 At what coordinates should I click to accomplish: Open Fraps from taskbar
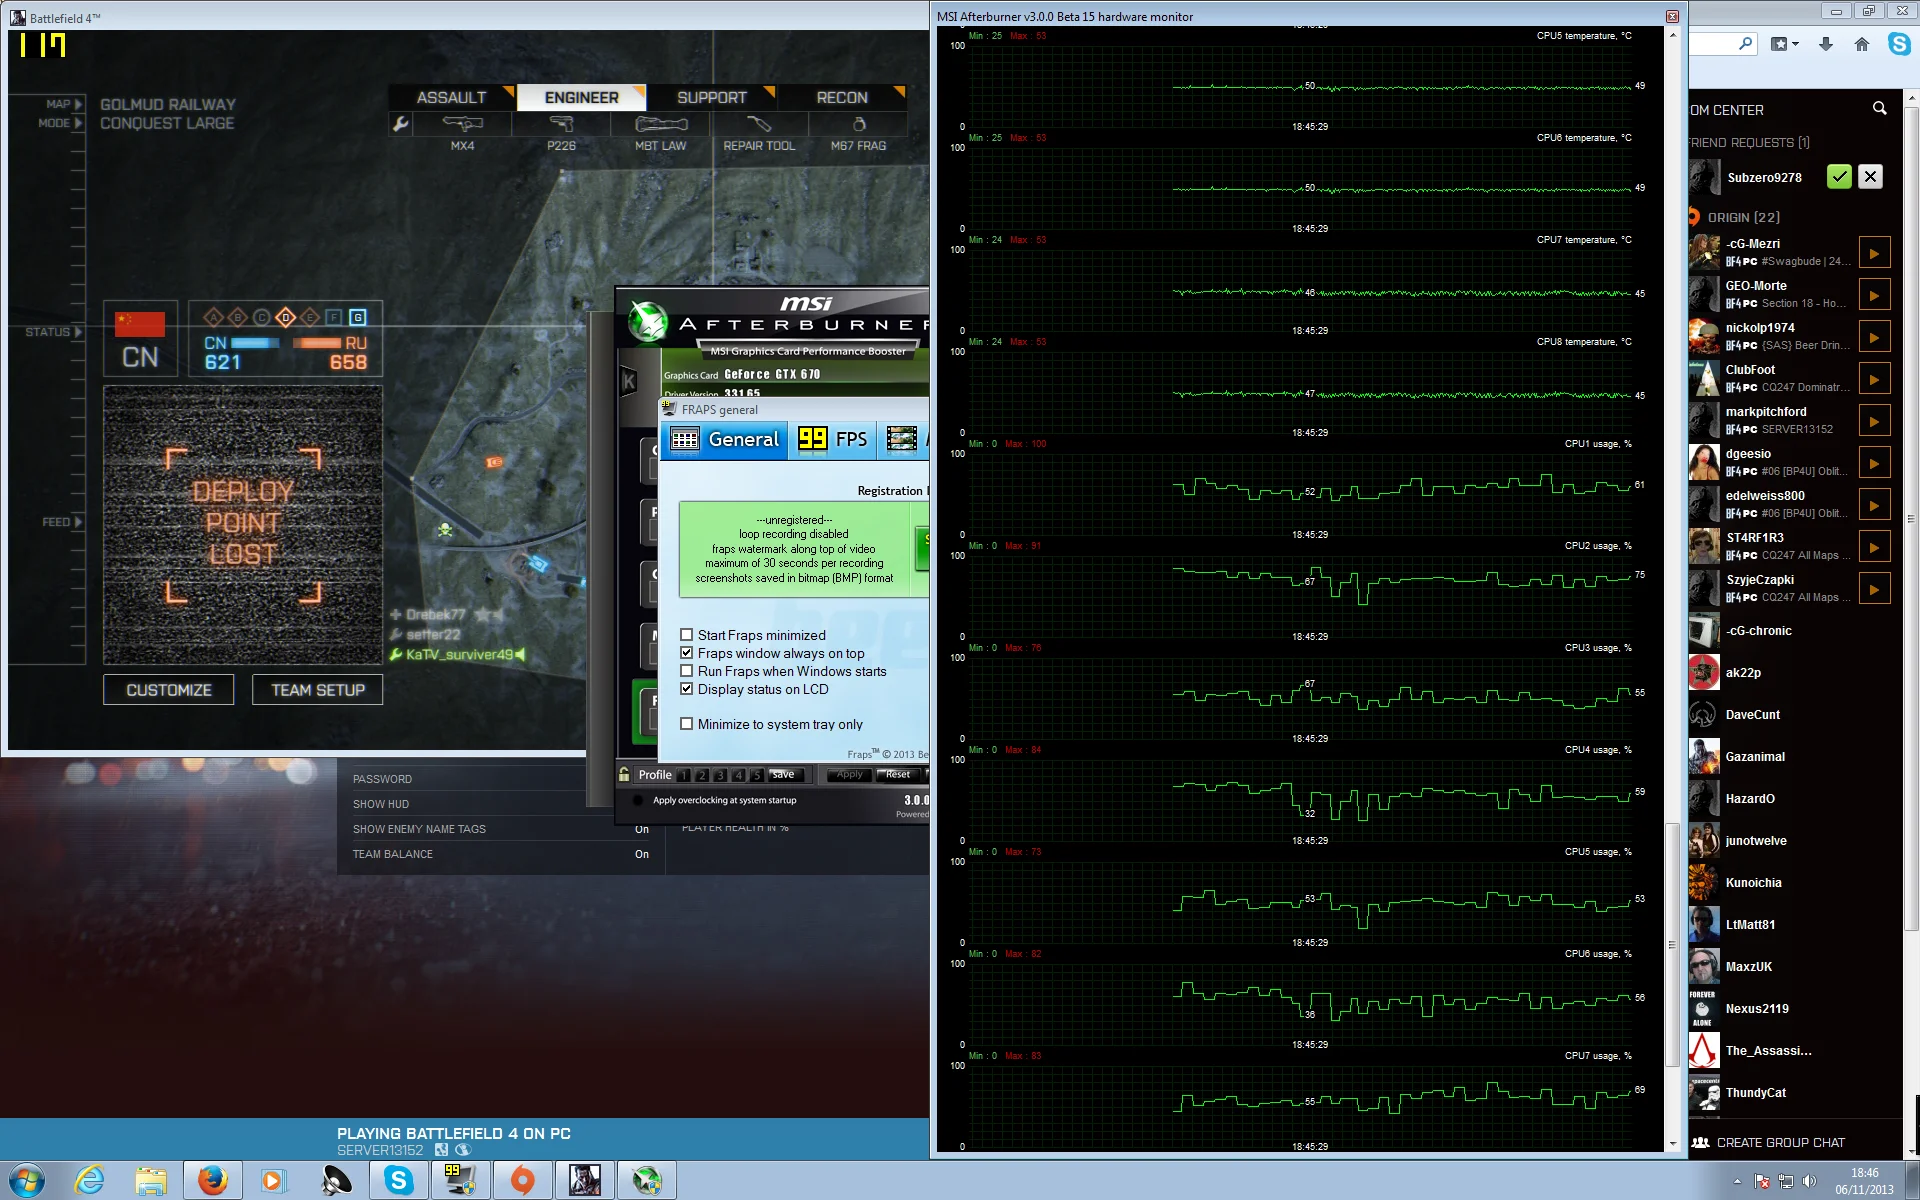point(459,1180)
